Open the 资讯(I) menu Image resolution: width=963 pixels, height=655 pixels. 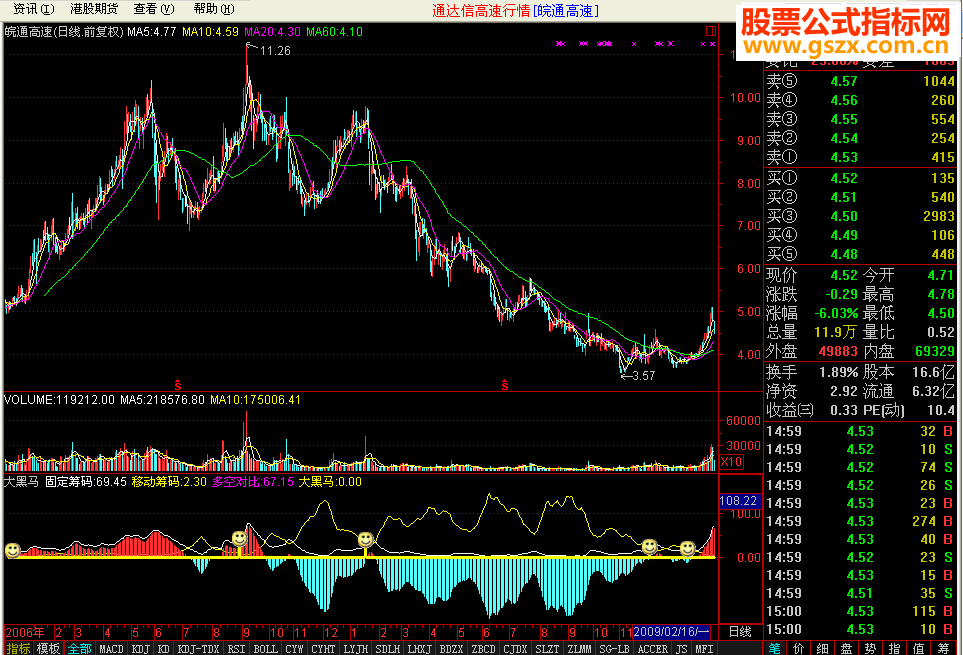(x=34, y=9)
